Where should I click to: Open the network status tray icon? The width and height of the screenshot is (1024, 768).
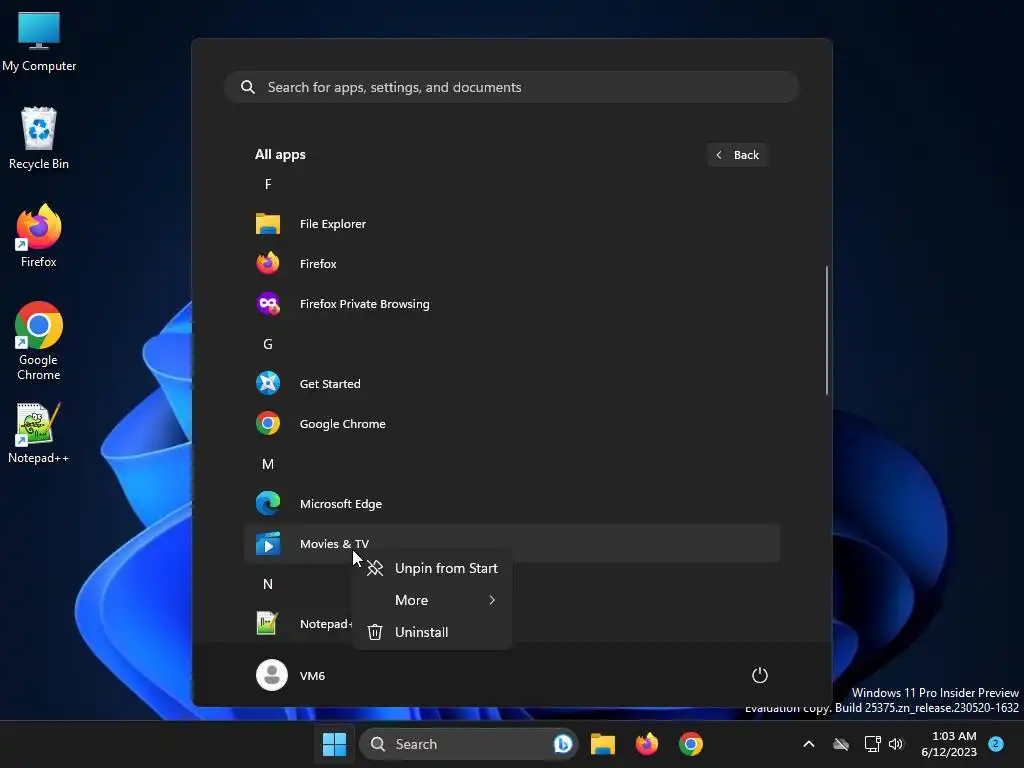click(872, 744)
